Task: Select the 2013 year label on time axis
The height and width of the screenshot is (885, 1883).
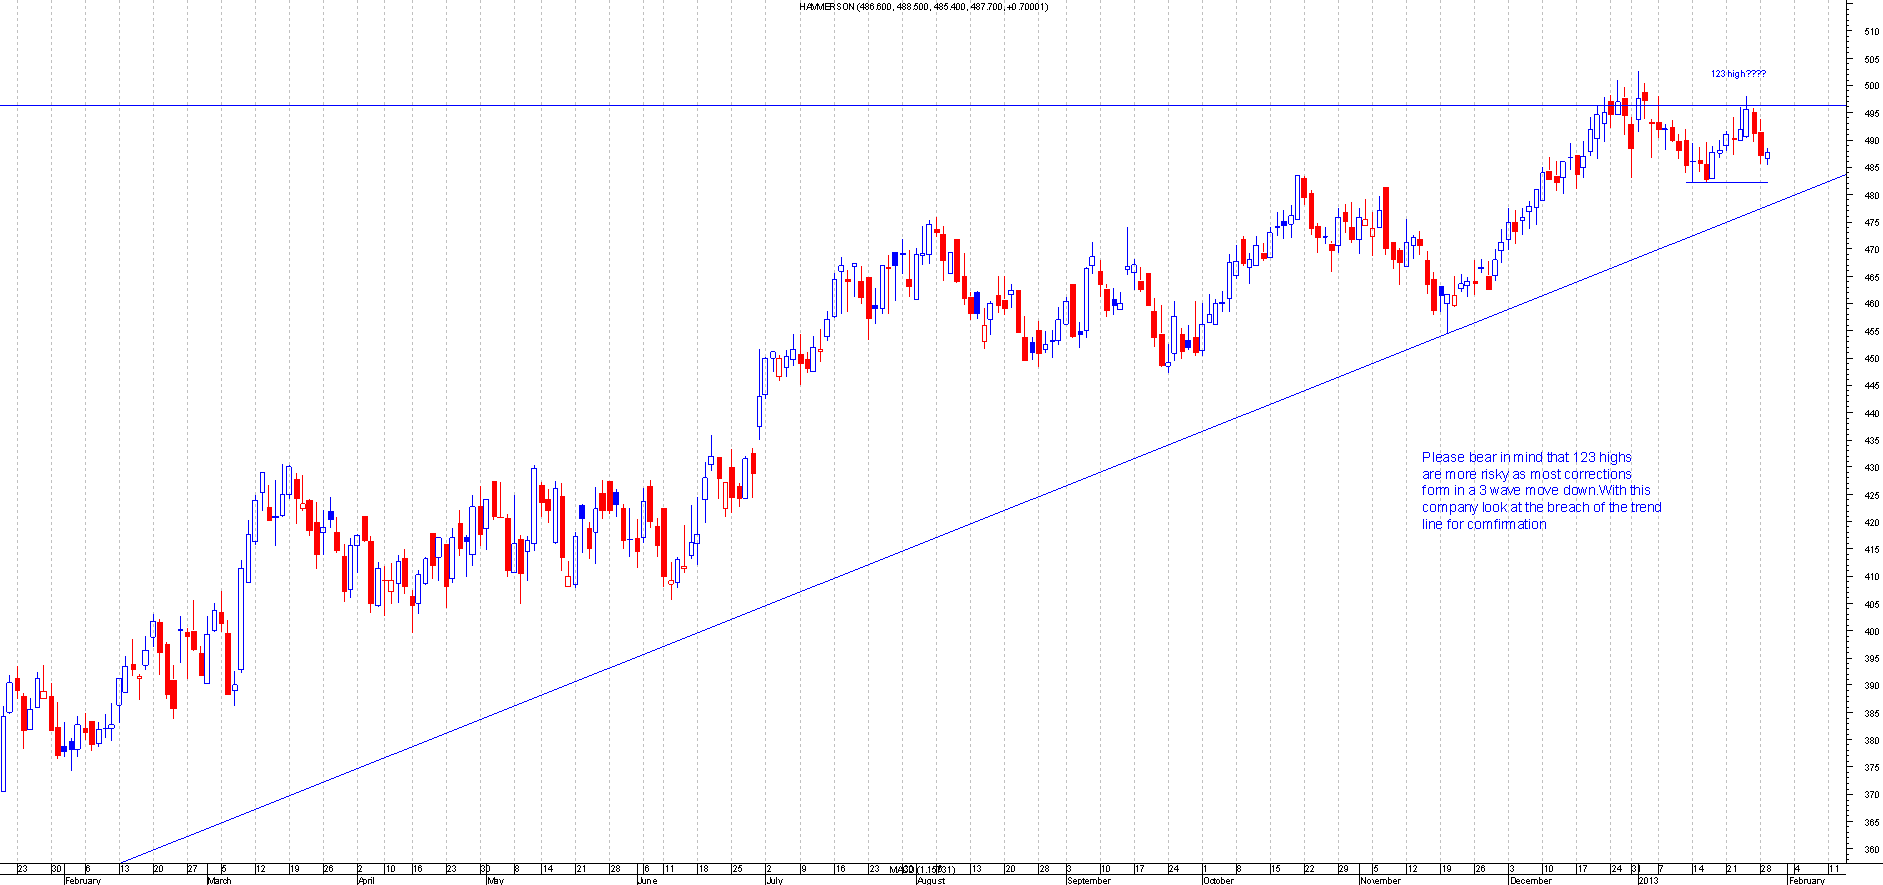Action: click(1648, 881)
